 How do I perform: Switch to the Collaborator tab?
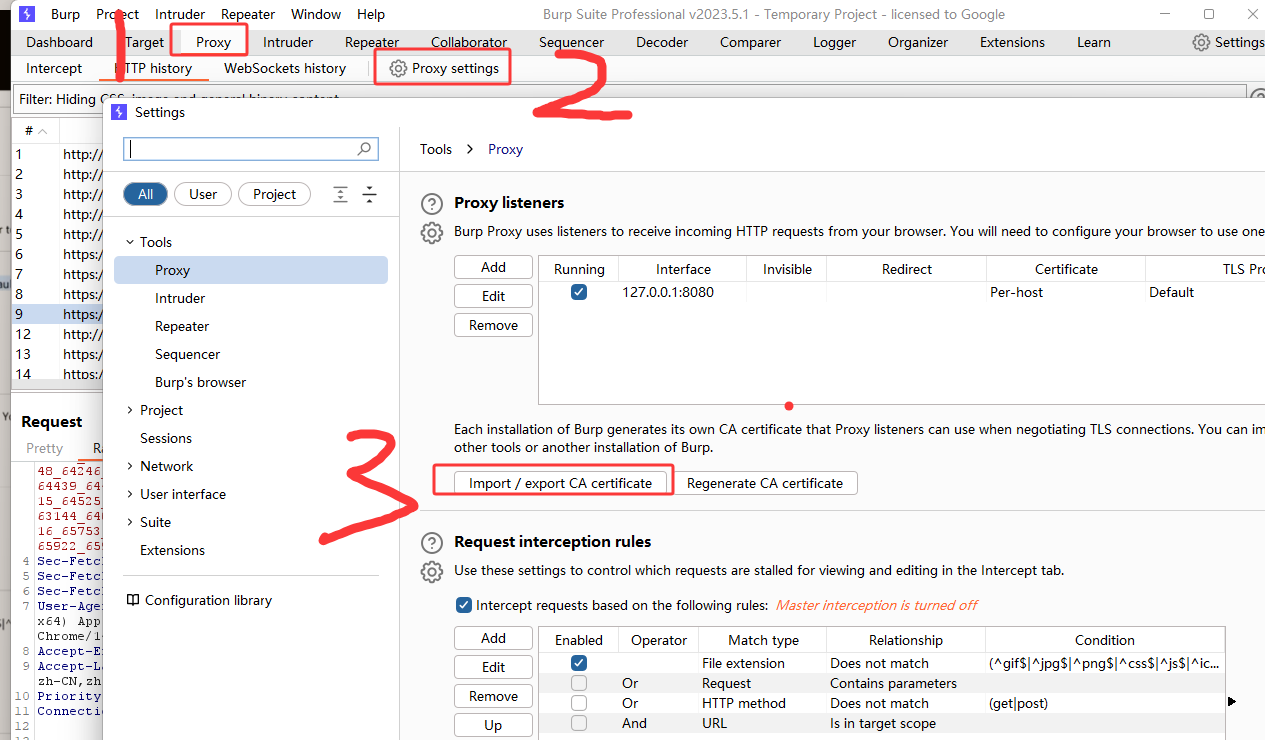(469, 42)
